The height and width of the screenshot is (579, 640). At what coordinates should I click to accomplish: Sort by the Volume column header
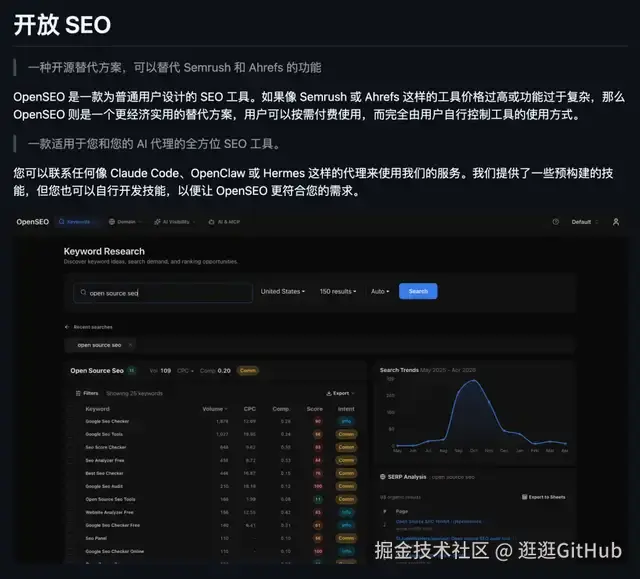215,409
